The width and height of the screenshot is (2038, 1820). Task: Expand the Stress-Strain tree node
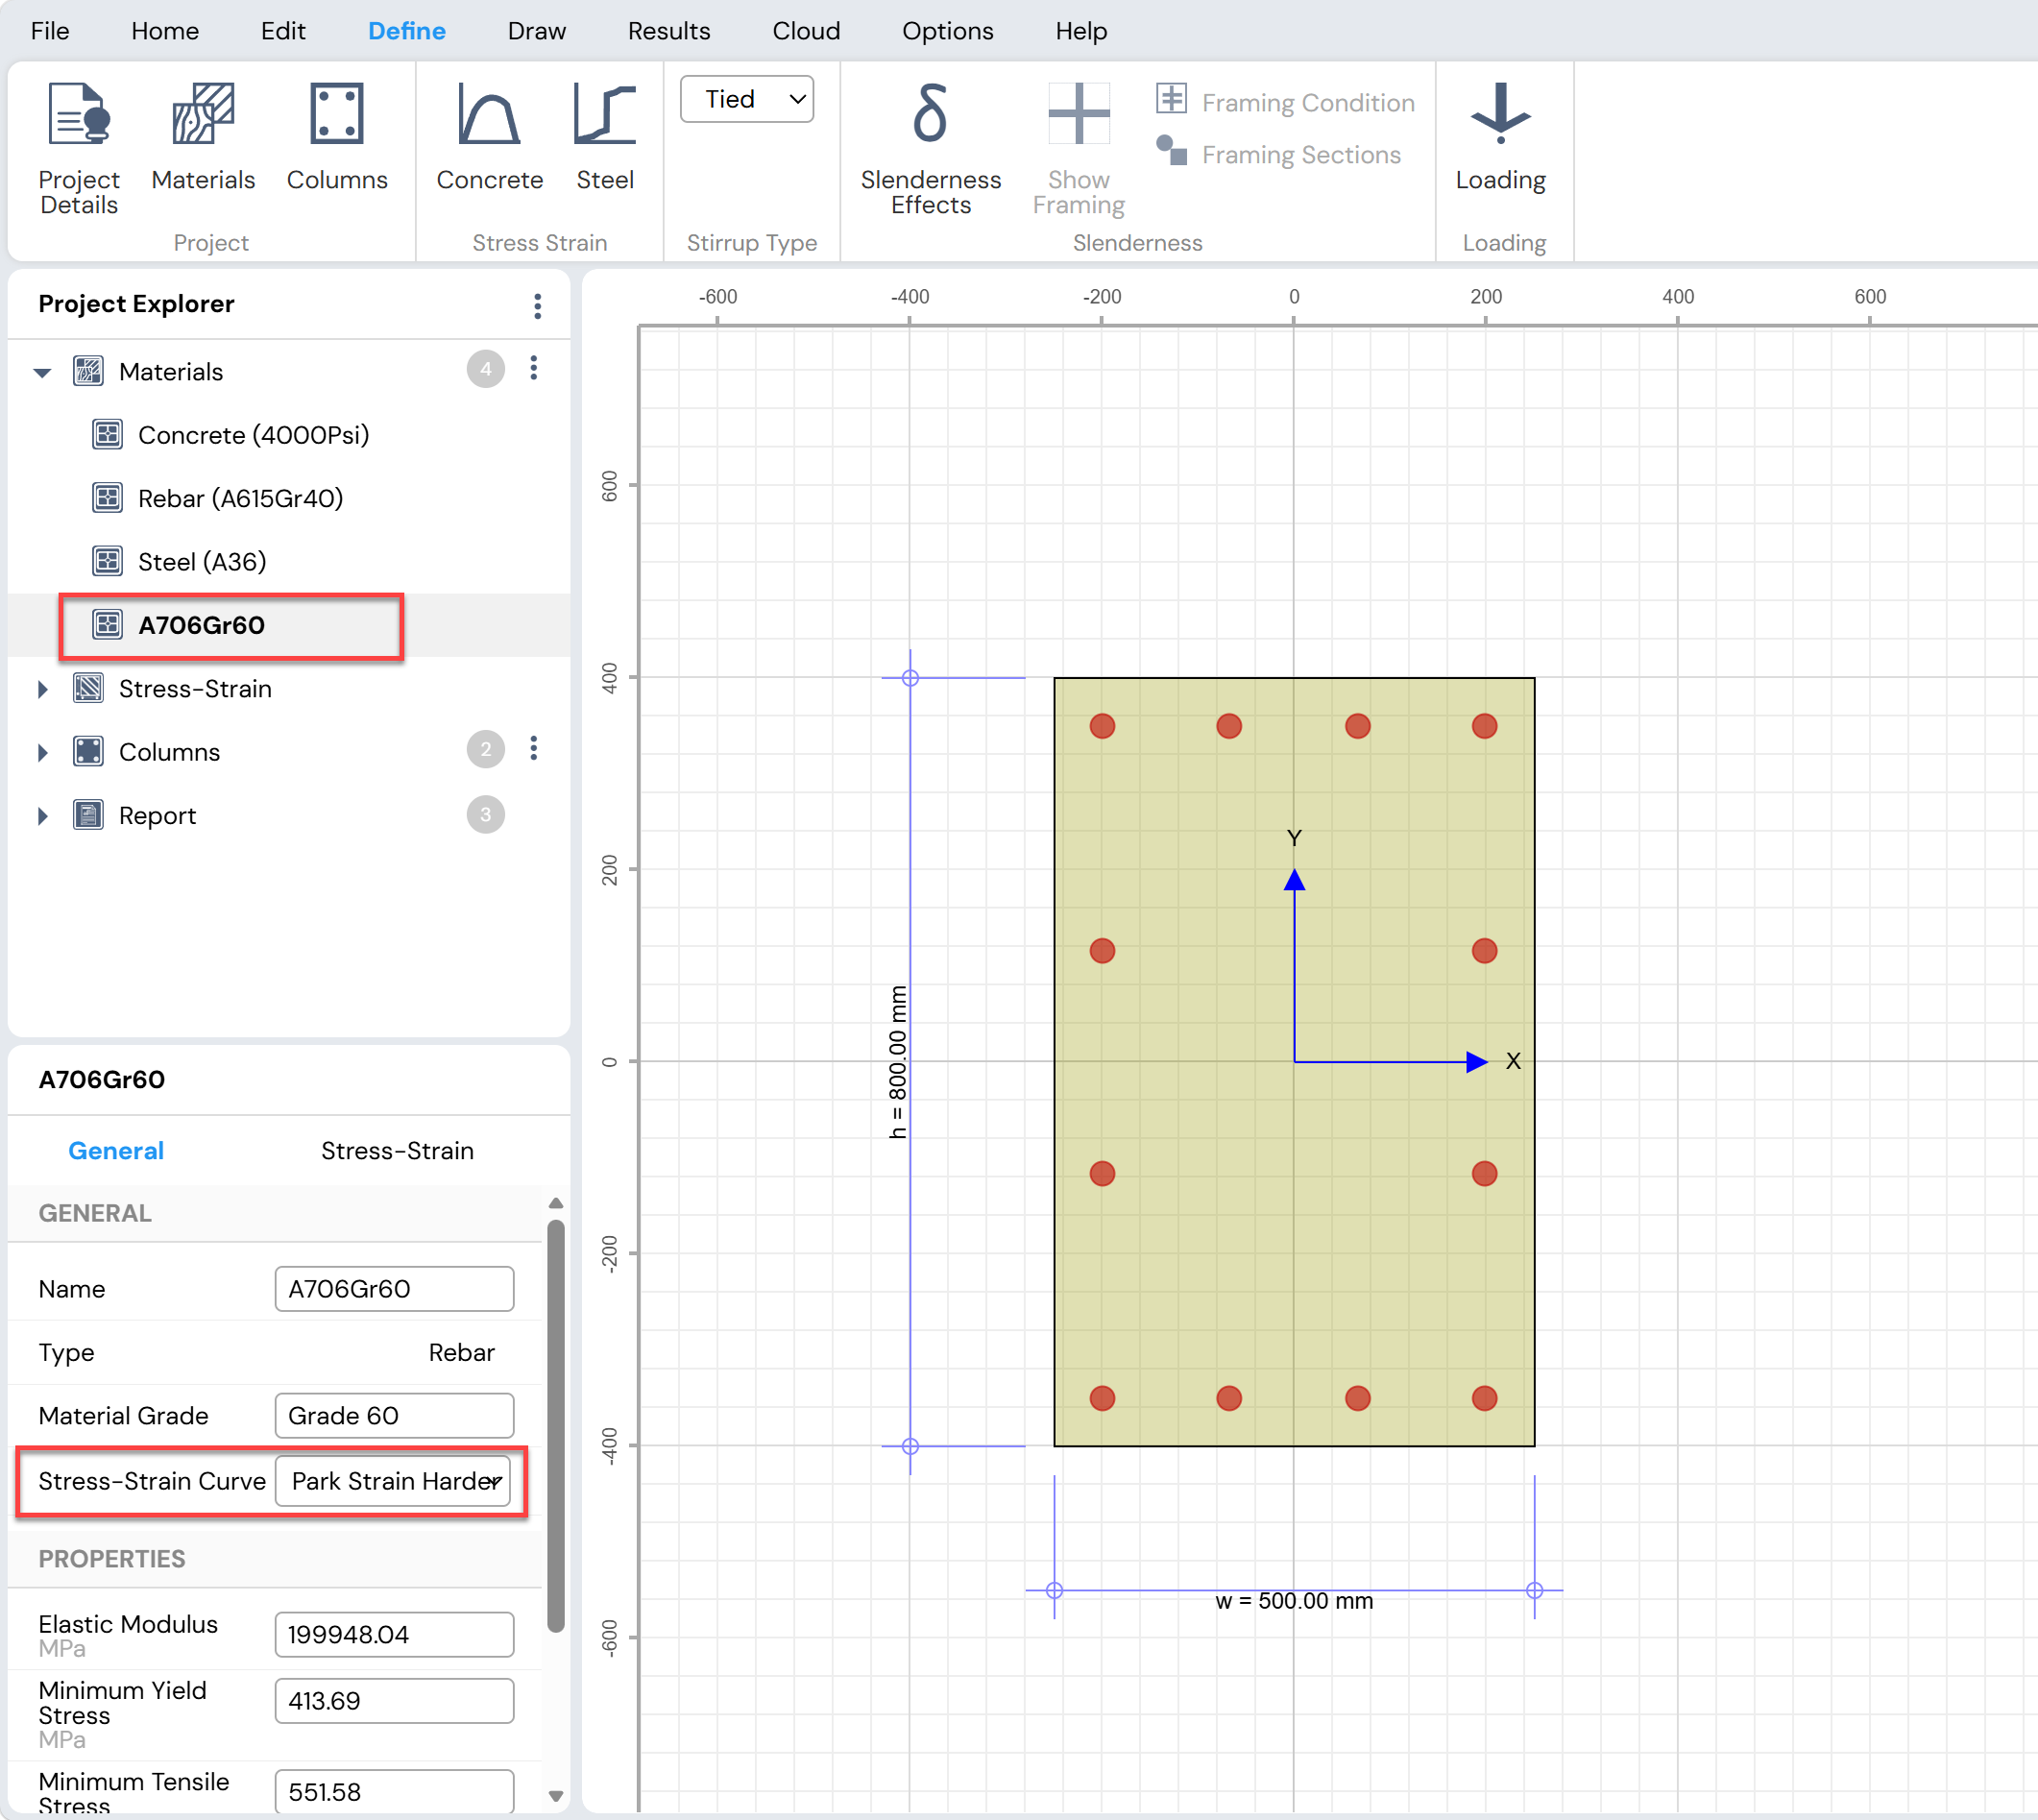42,689
